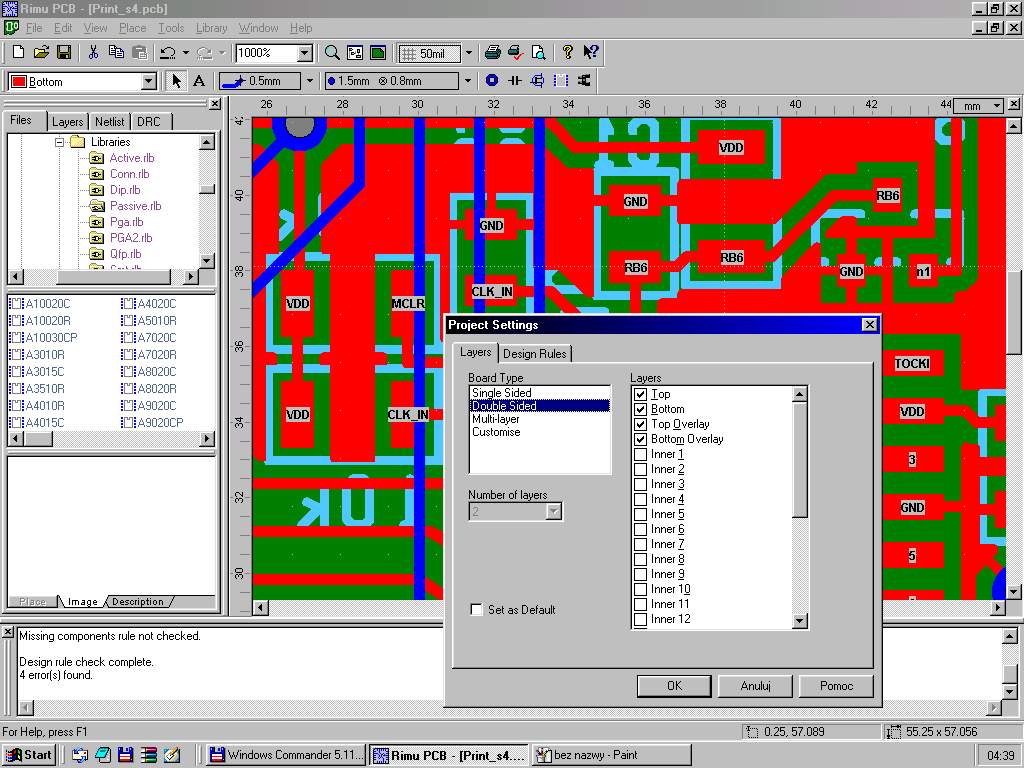Activate the What's This help pointer icon
Viewport: 1024px width, 768px height.
point(591,53)
